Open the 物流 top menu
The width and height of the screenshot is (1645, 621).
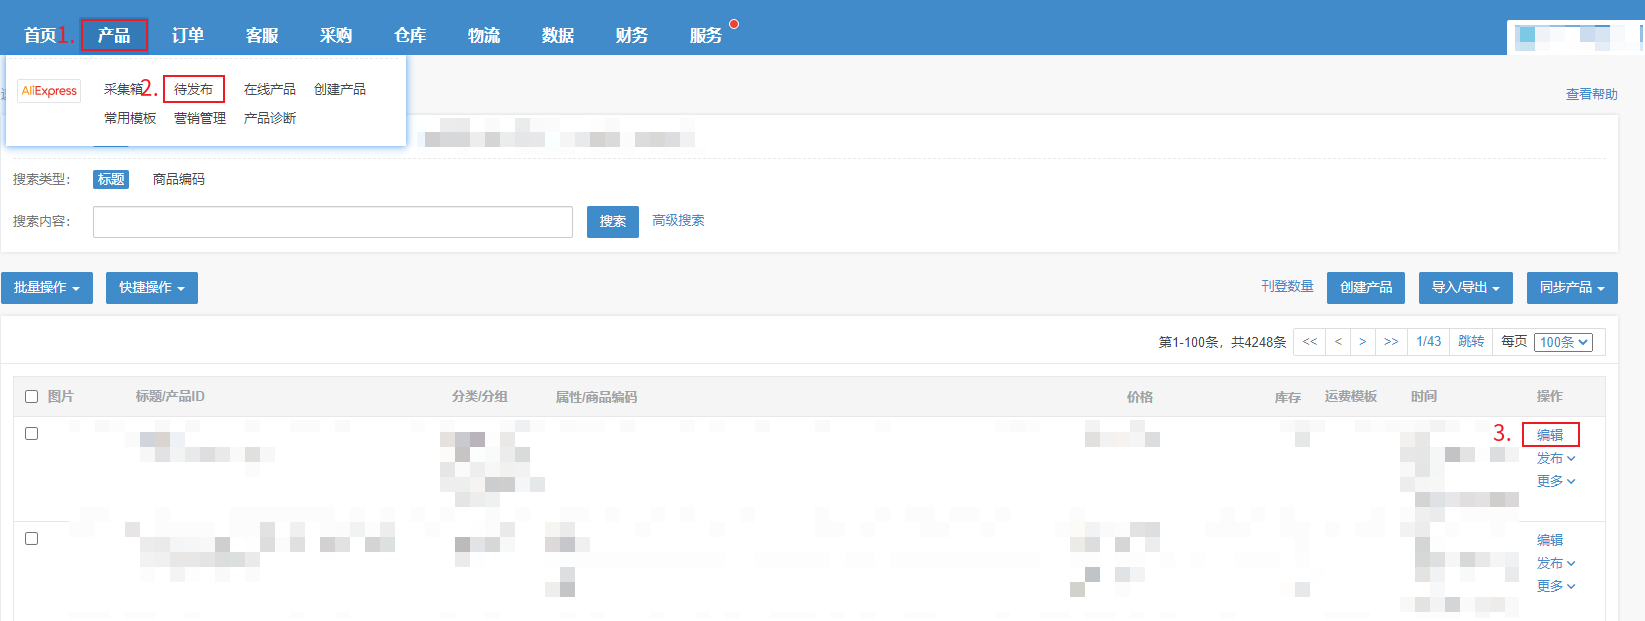(x=484, y=35)
